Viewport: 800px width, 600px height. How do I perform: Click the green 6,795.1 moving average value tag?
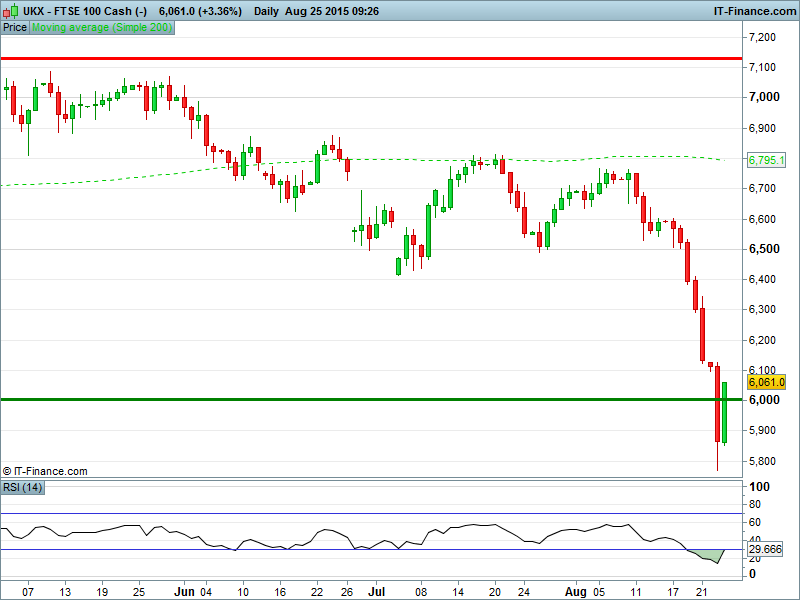pyautogui.click(x=766, y=160)
